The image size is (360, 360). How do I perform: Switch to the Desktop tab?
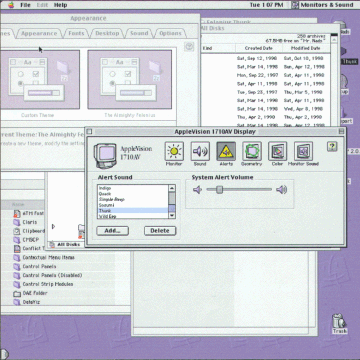(x=107, y=33)
